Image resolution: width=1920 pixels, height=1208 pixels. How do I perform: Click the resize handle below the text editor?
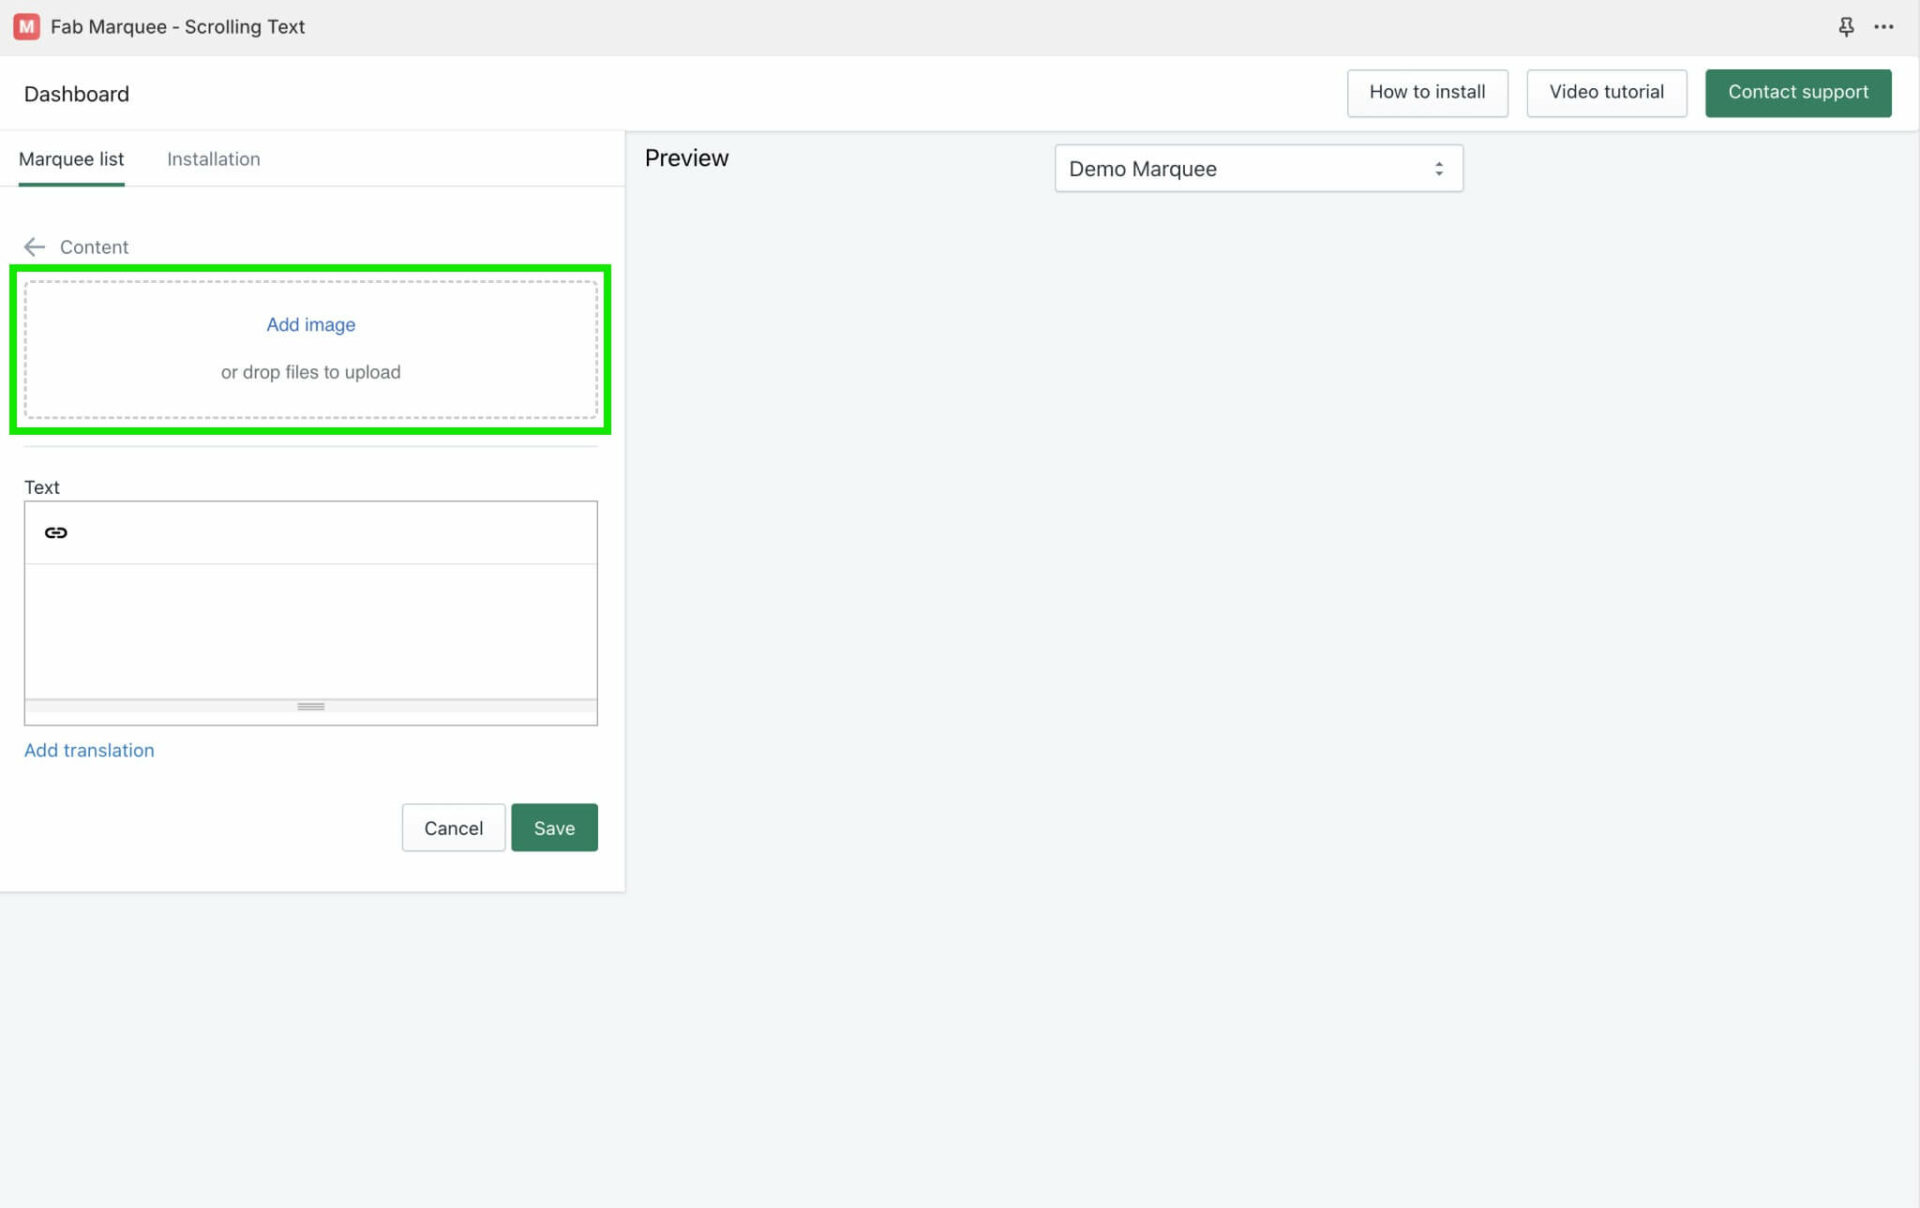[x=311, y=707]
